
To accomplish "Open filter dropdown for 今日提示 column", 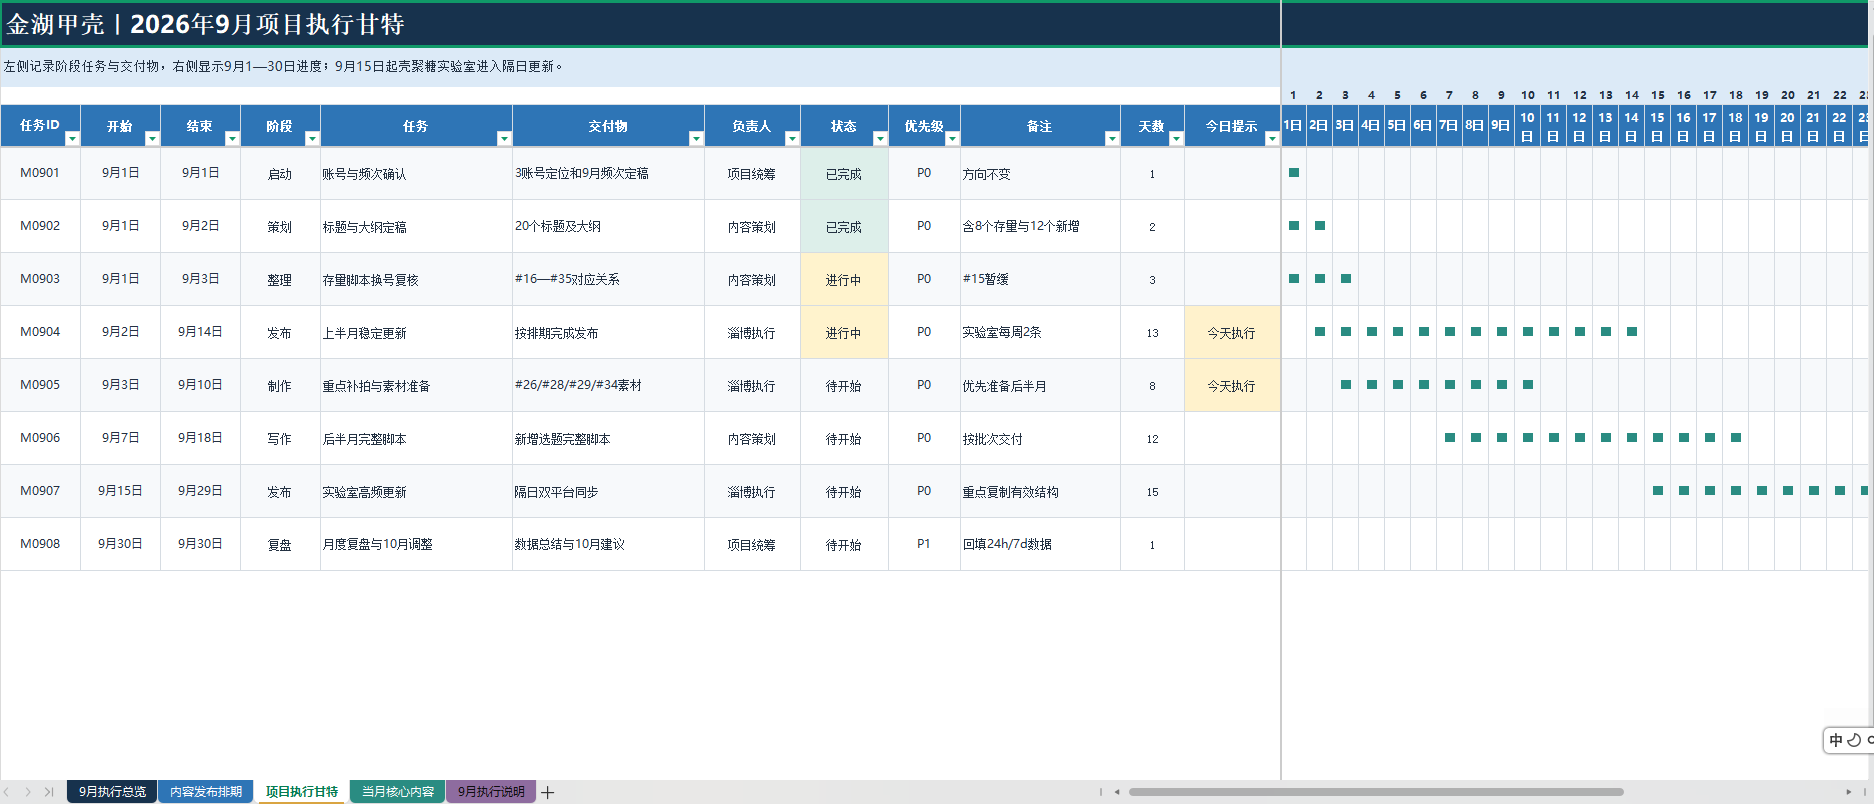I will pyautogui.click(x=1272, y=139).
